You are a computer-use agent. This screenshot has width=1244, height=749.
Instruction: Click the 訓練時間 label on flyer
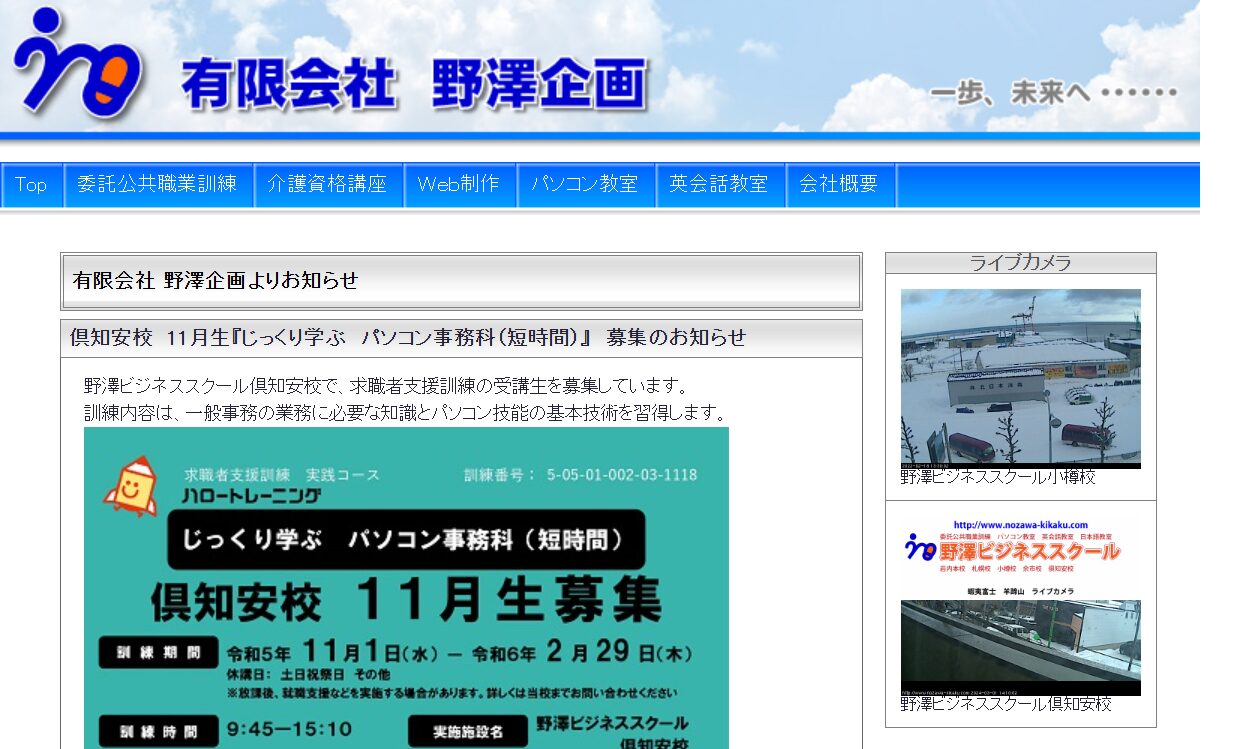(x=158, y=731)
